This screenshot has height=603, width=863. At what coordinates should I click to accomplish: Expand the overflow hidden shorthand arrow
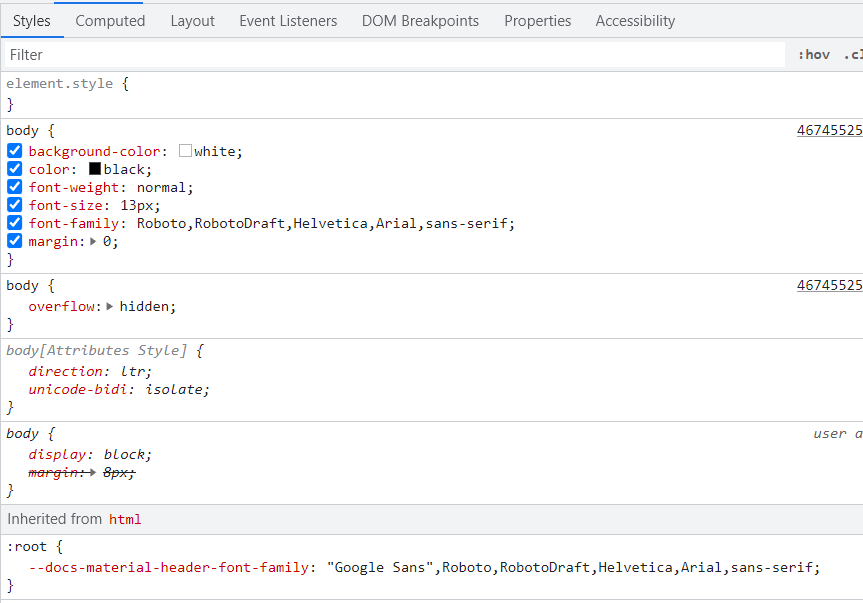tap(110, 307)
